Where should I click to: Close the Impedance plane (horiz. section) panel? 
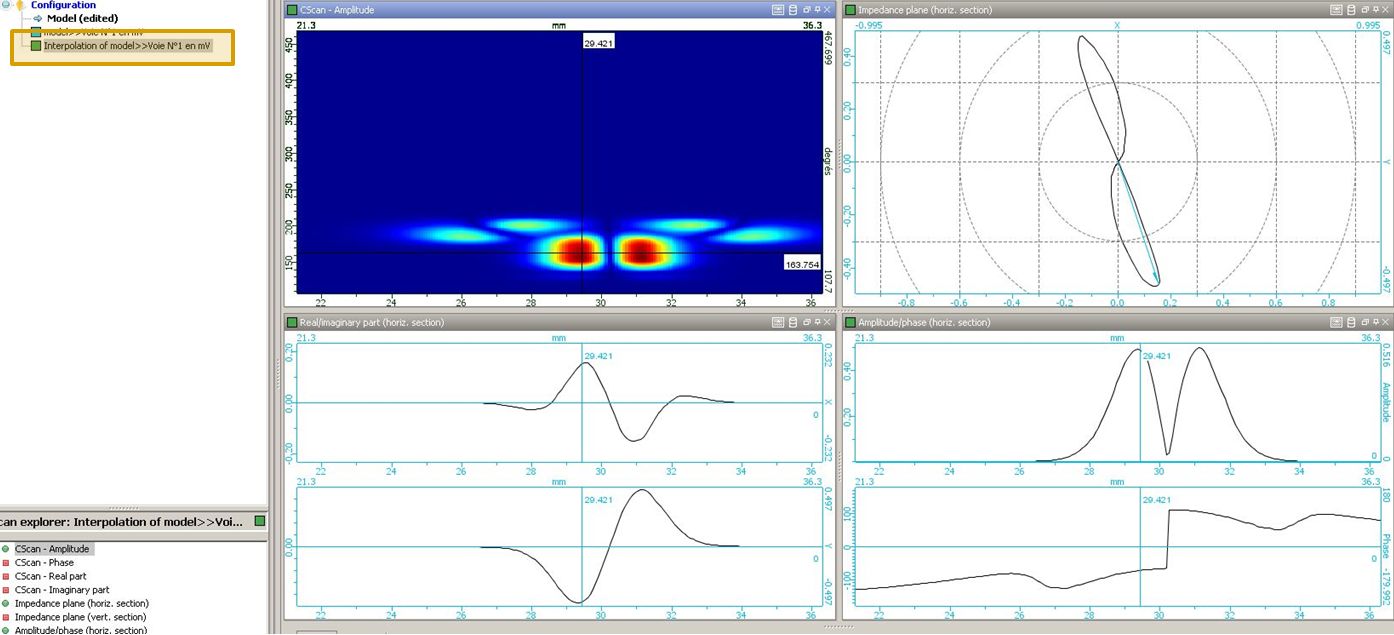point(1385,10)
